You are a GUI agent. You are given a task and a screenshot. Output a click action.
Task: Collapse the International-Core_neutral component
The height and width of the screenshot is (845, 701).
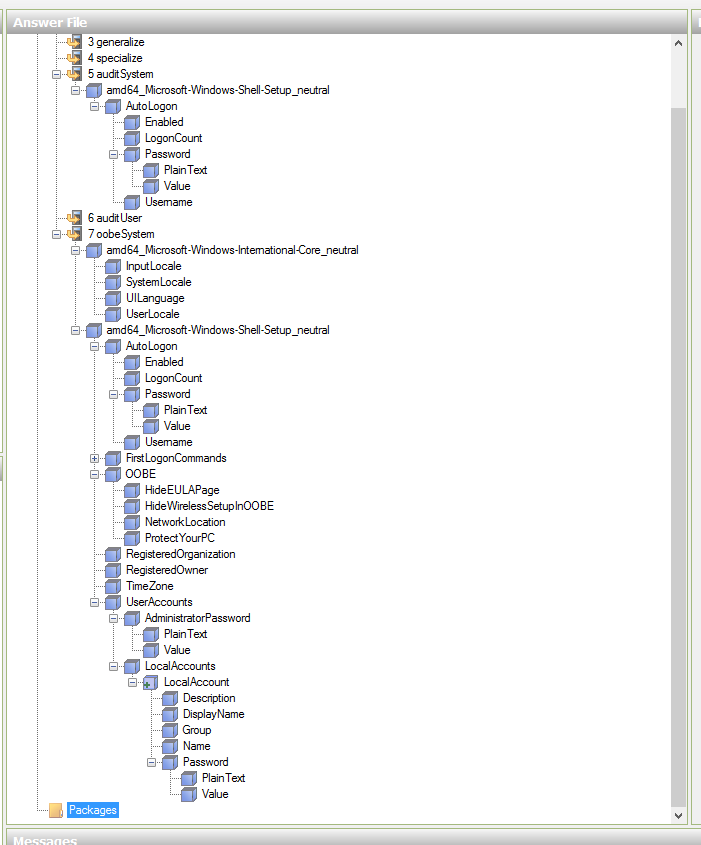click(x=75, y=251)
